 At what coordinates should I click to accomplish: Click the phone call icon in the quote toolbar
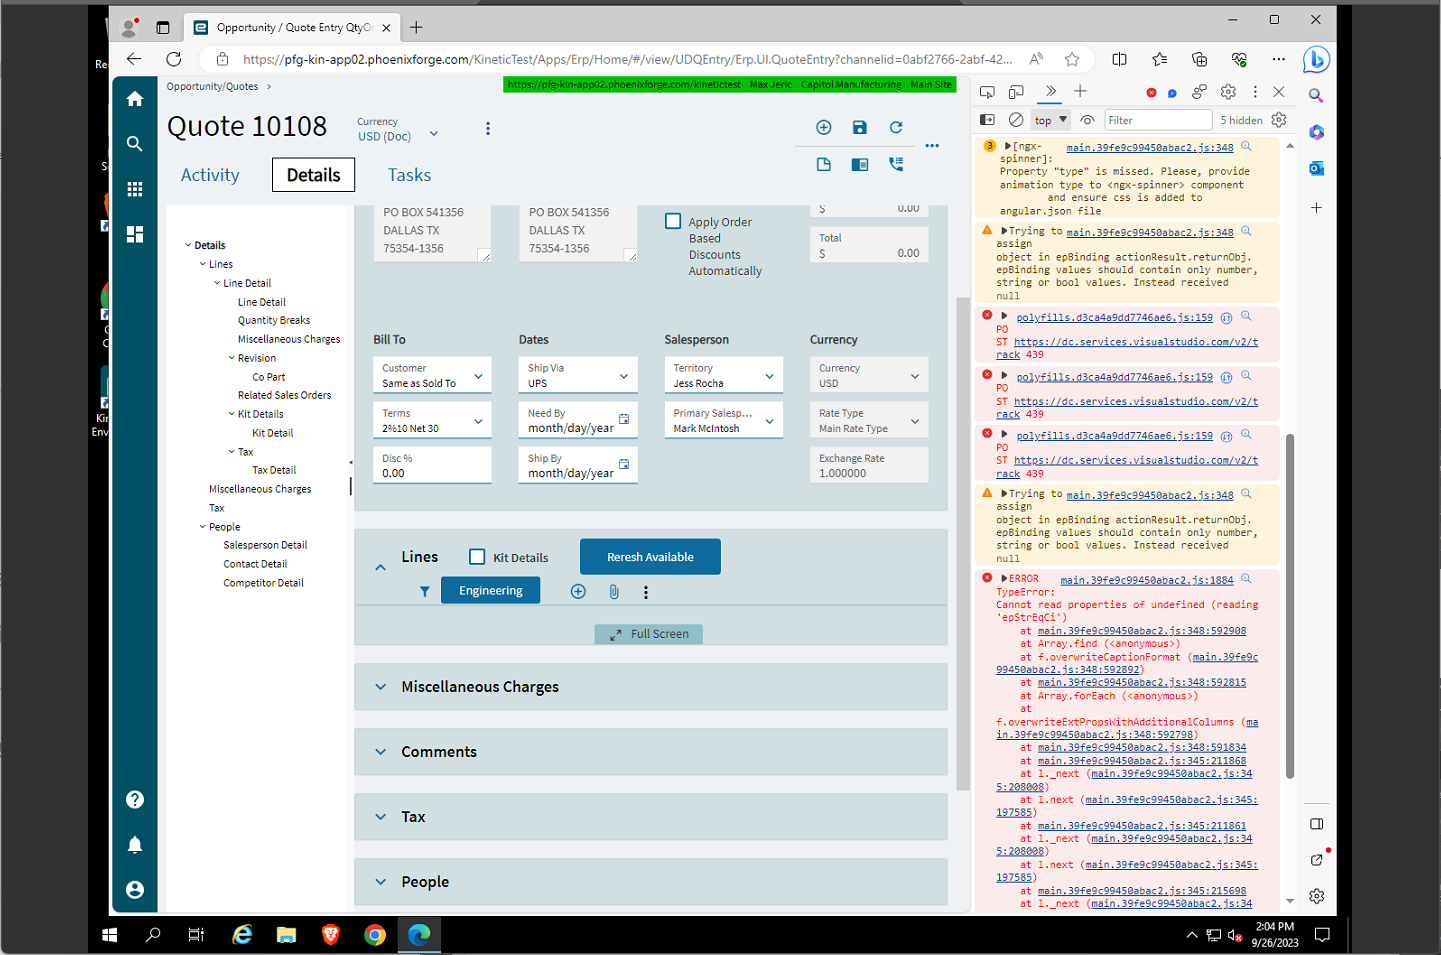tap(896, 164)
